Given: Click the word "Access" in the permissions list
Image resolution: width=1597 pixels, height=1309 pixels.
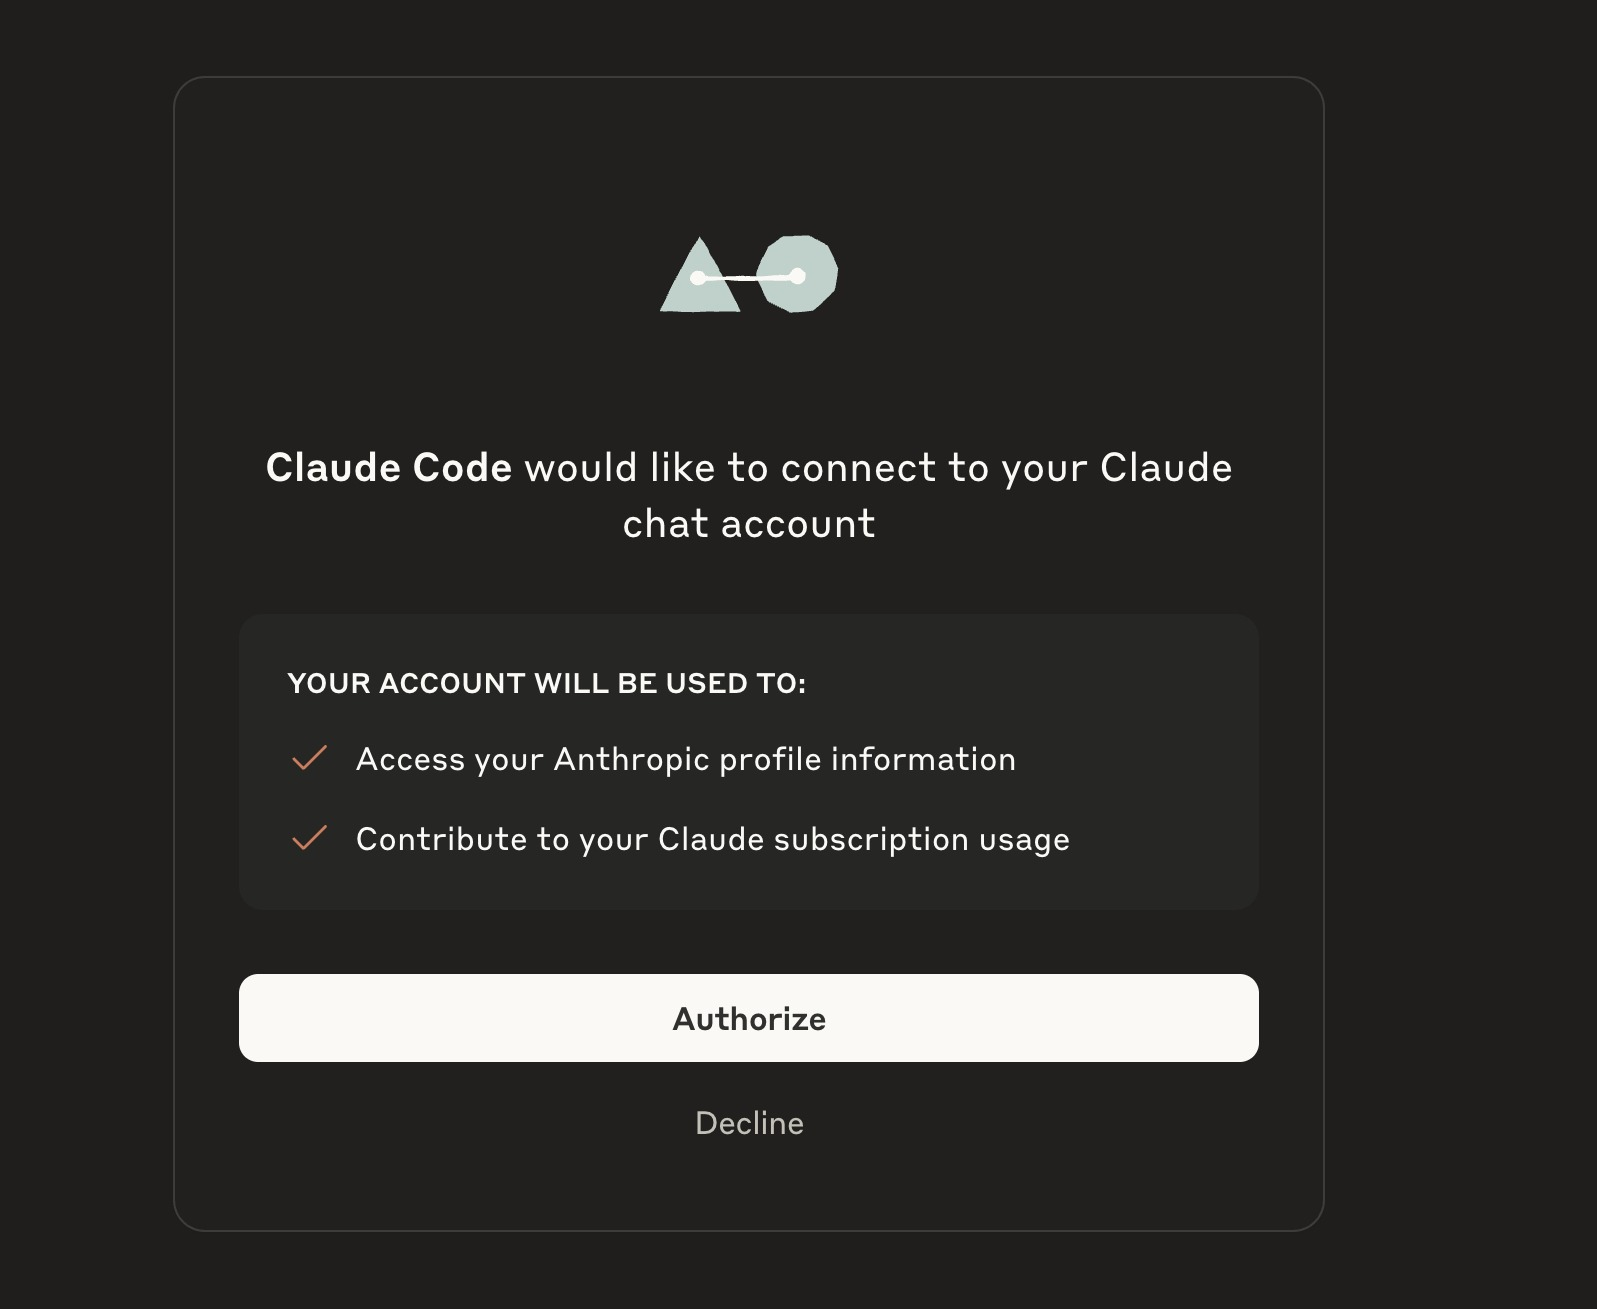Looking at the screenshot, I should tap(410, 759).
